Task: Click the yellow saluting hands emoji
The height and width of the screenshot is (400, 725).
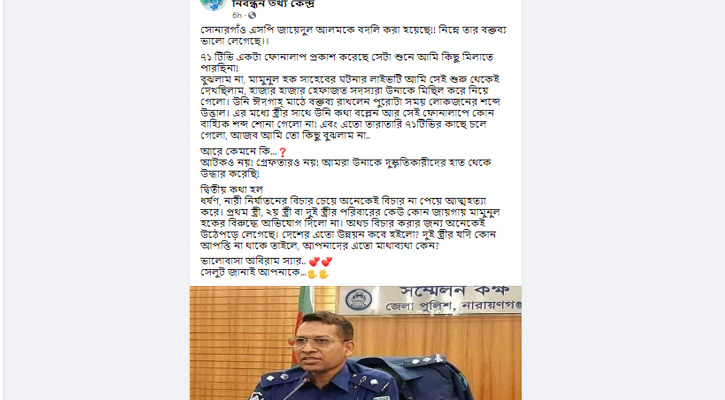Action: (x=318, y=274)
